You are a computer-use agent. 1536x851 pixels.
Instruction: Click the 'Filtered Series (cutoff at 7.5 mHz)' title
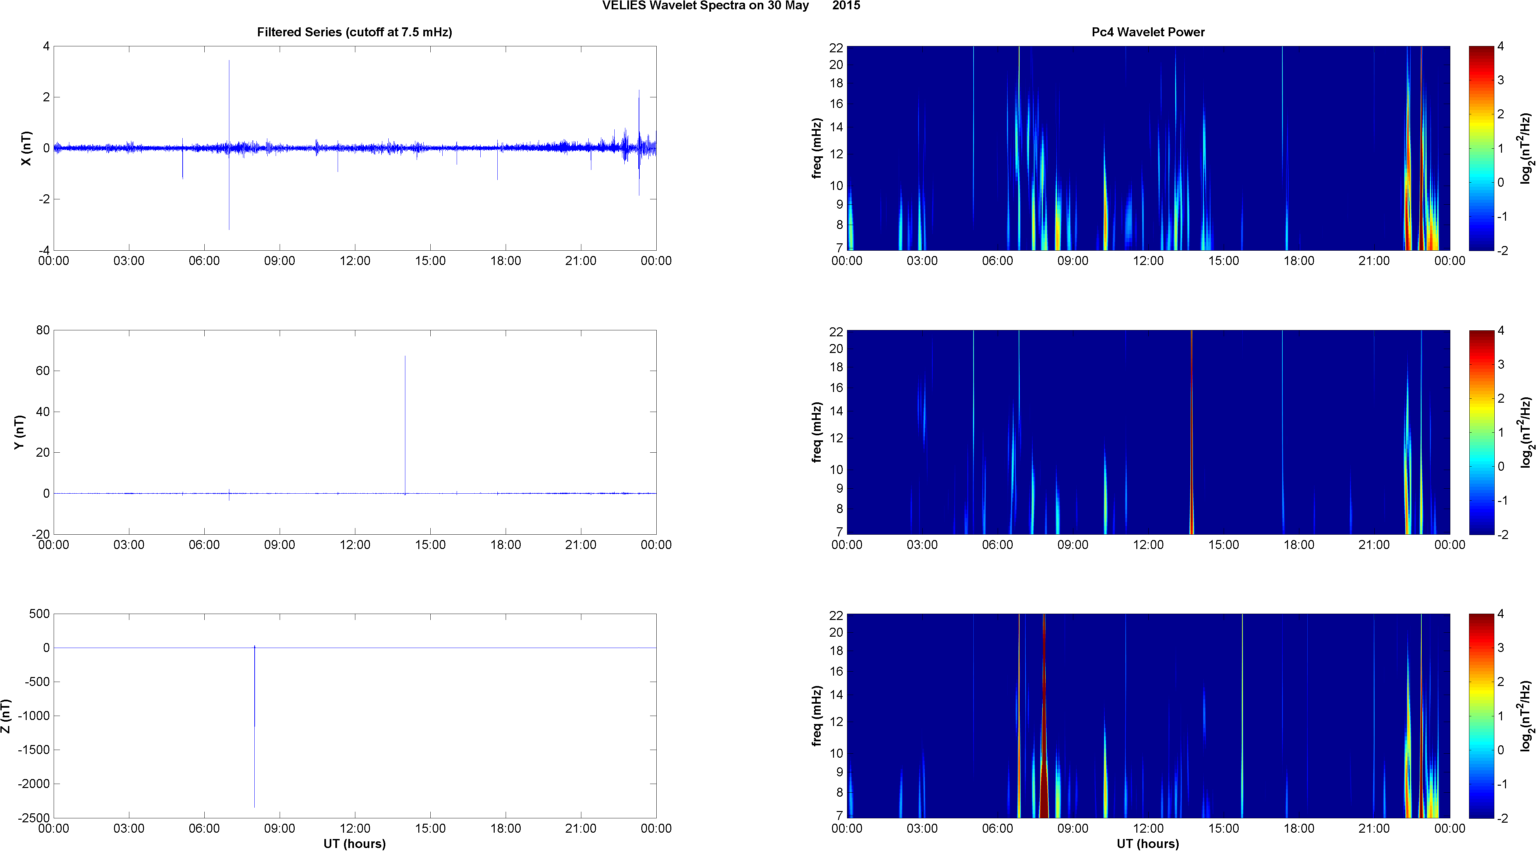(354, 32)
